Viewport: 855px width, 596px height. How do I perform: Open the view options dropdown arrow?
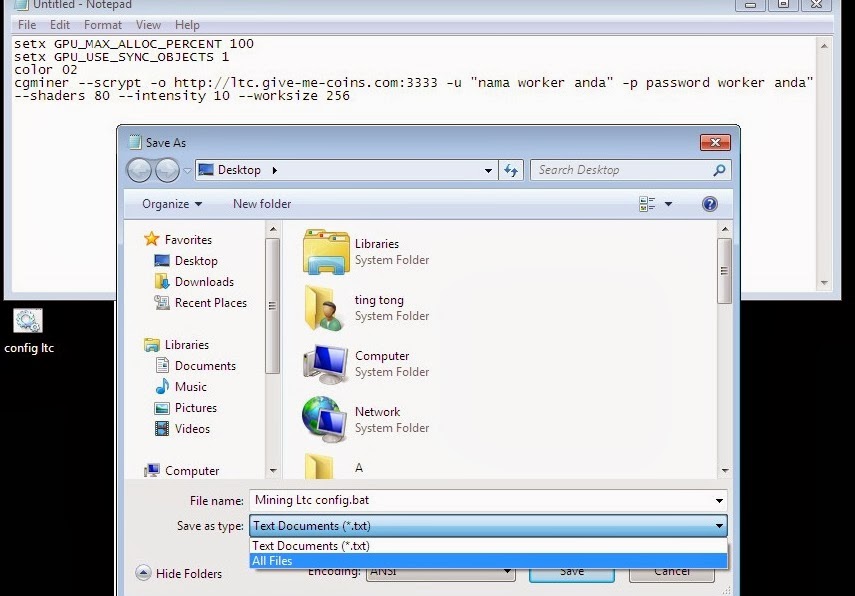coord(668,204)
